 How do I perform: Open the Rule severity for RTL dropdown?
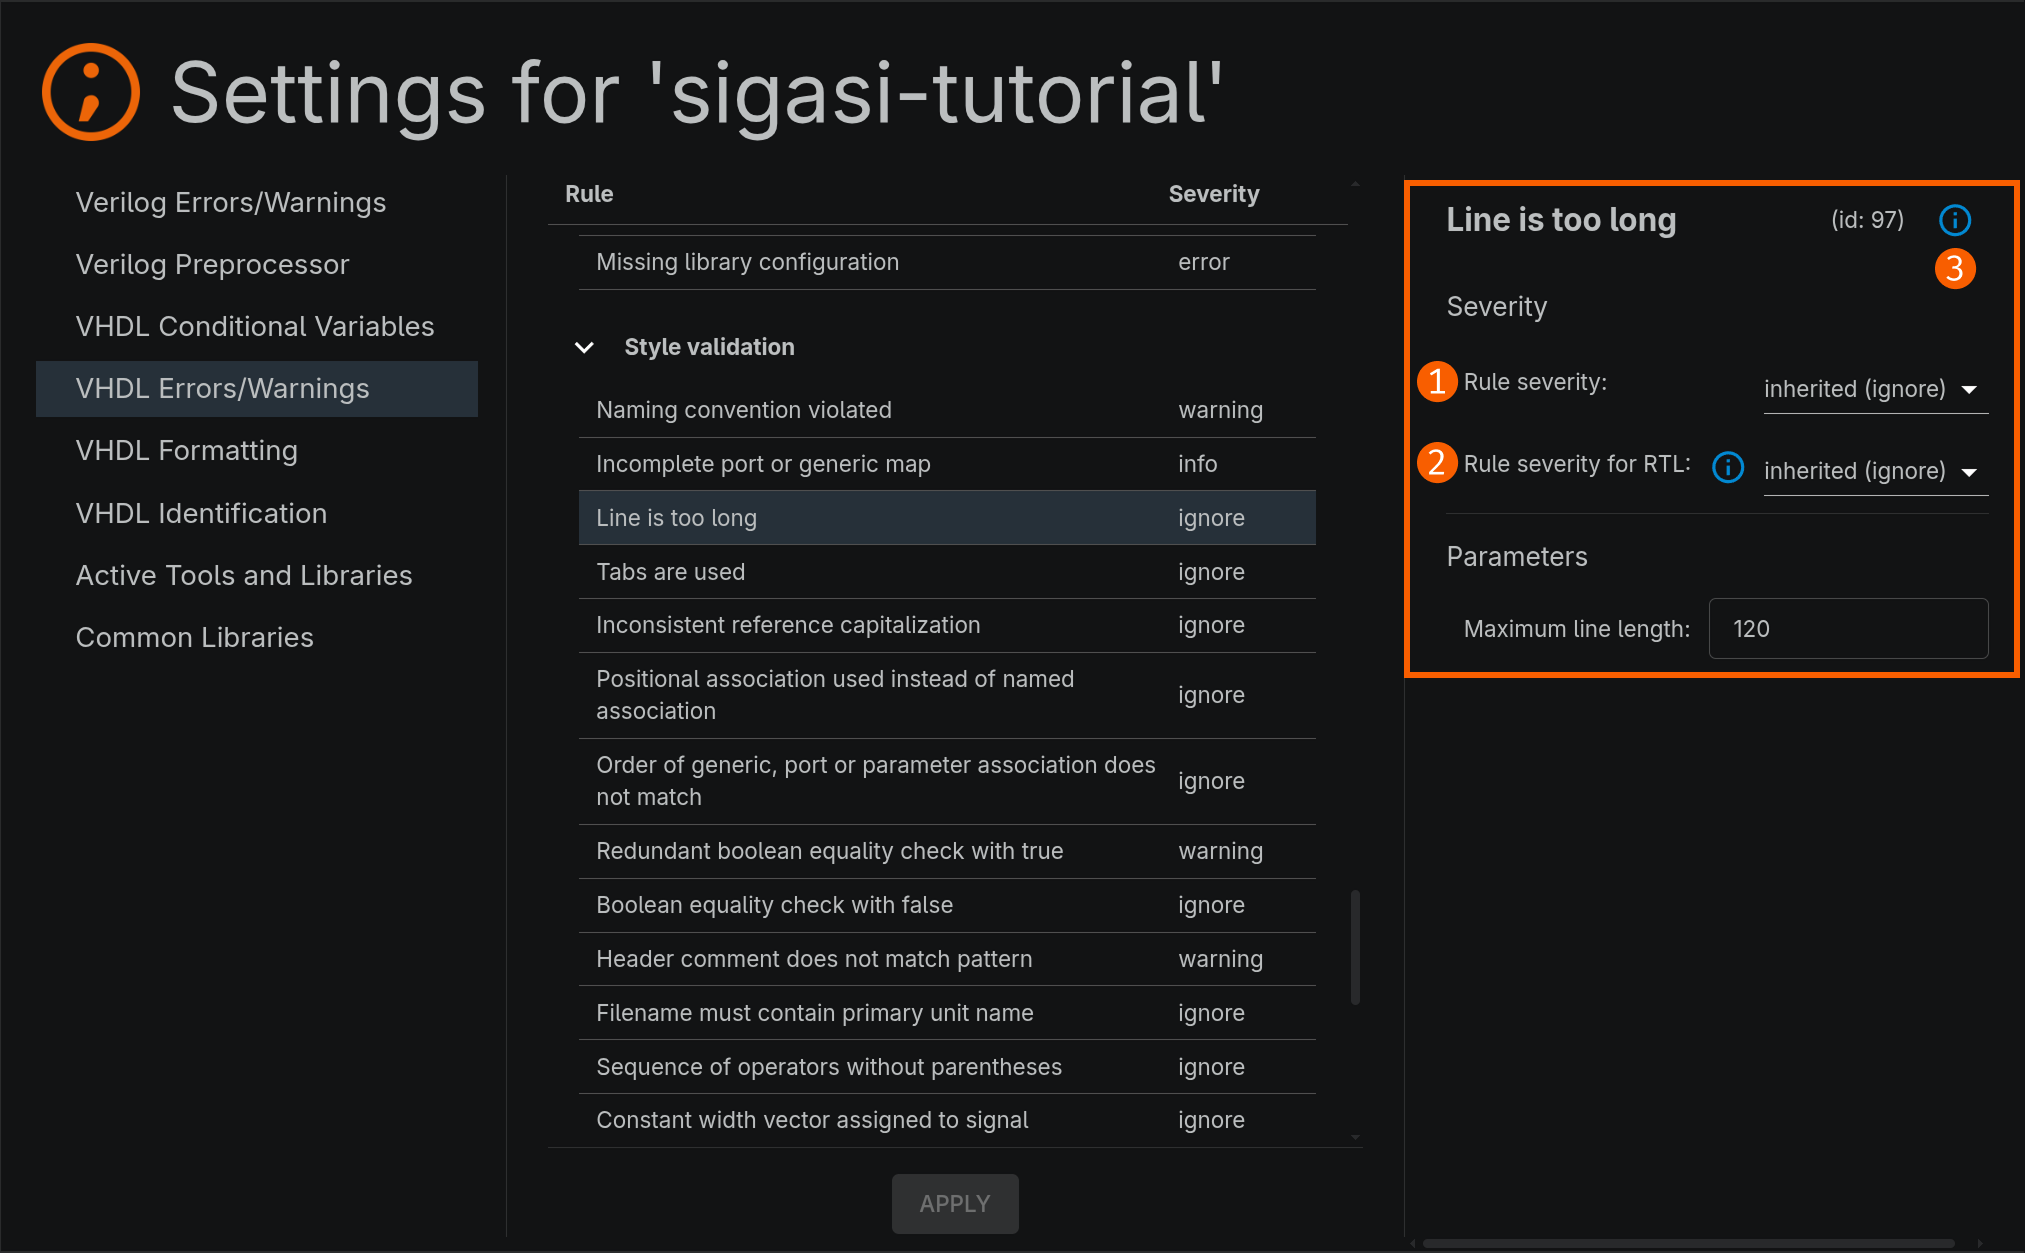pyautogui.click(x=1875, y=471)
